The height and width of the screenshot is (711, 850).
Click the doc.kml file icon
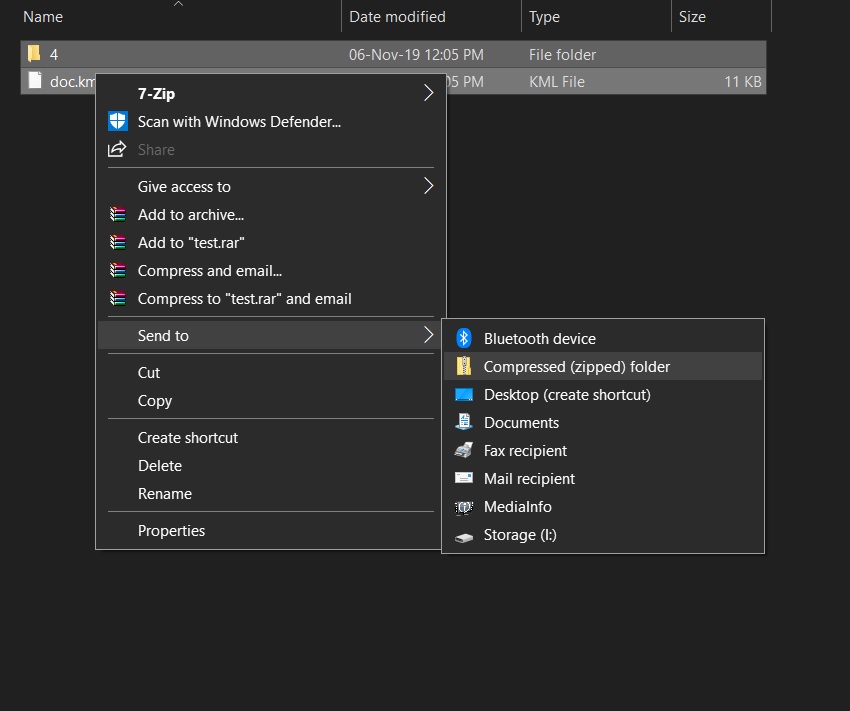(35, 81)
